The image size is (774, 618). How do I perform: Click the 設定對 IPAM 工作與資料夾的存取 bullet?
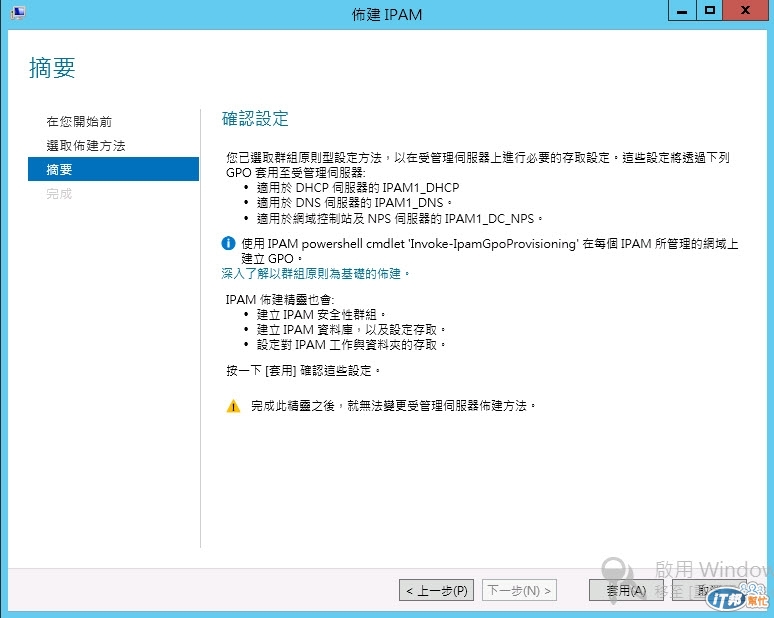click(351, 345)
